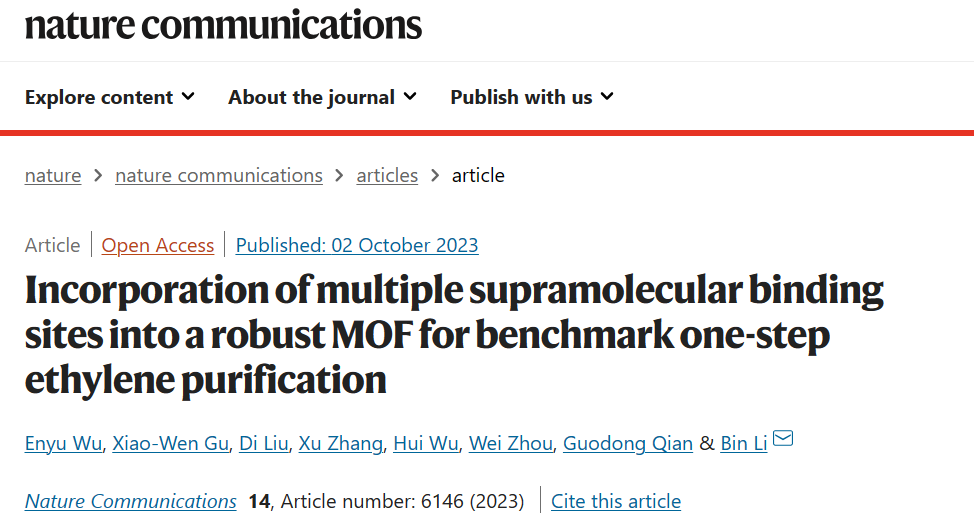Open the Publish with us menu

click(532, 97)
